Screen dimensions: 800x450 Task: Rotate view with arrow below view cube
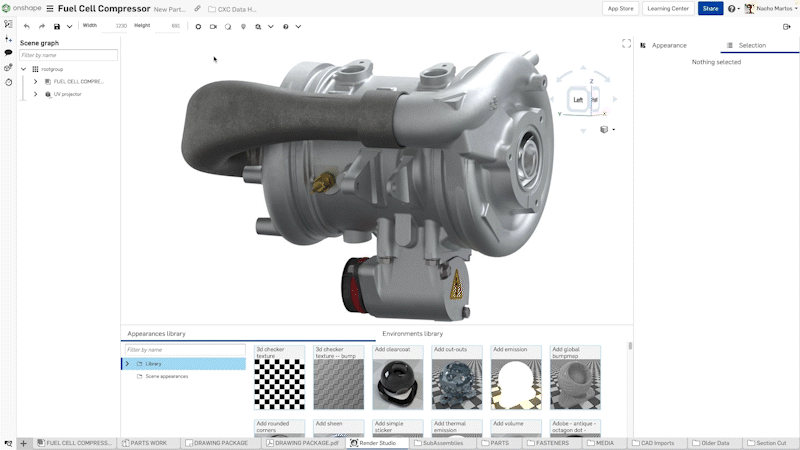(583, 131)
